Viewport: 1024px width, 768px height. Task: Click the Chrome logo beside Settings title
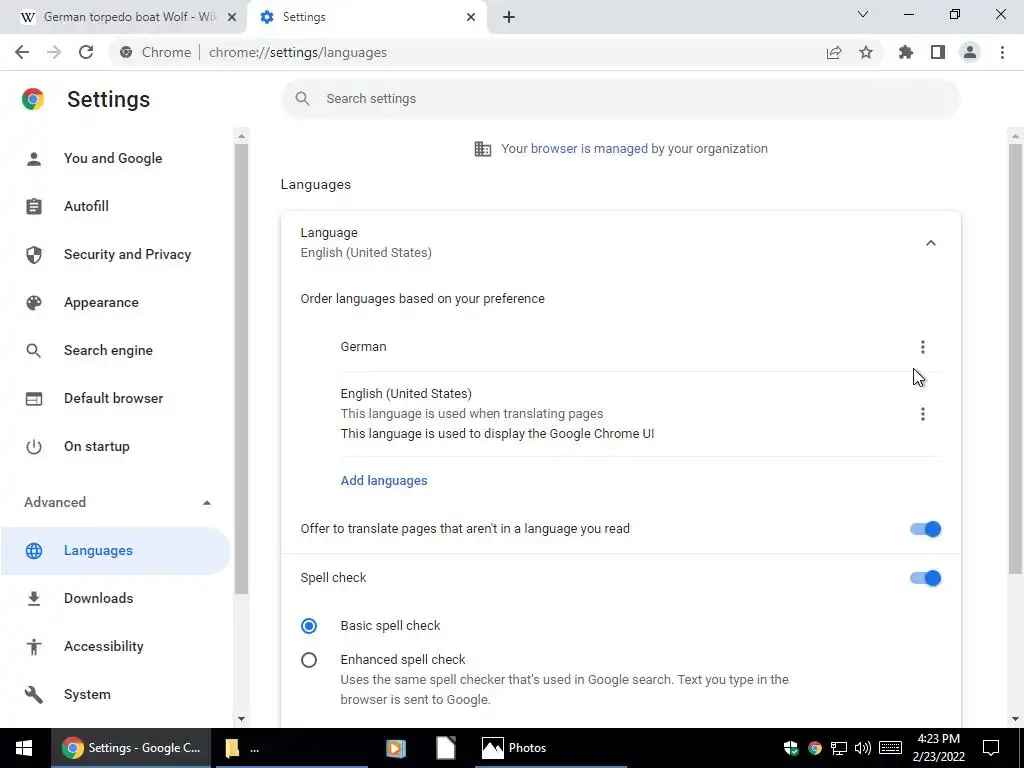[x=33, y=99]
